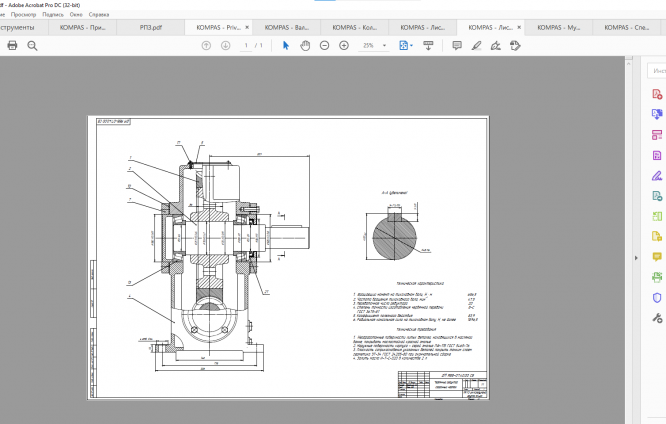Open the Protect shield tool in right pane
This screenshot has height=424, width=666.
tap(657, 297)
